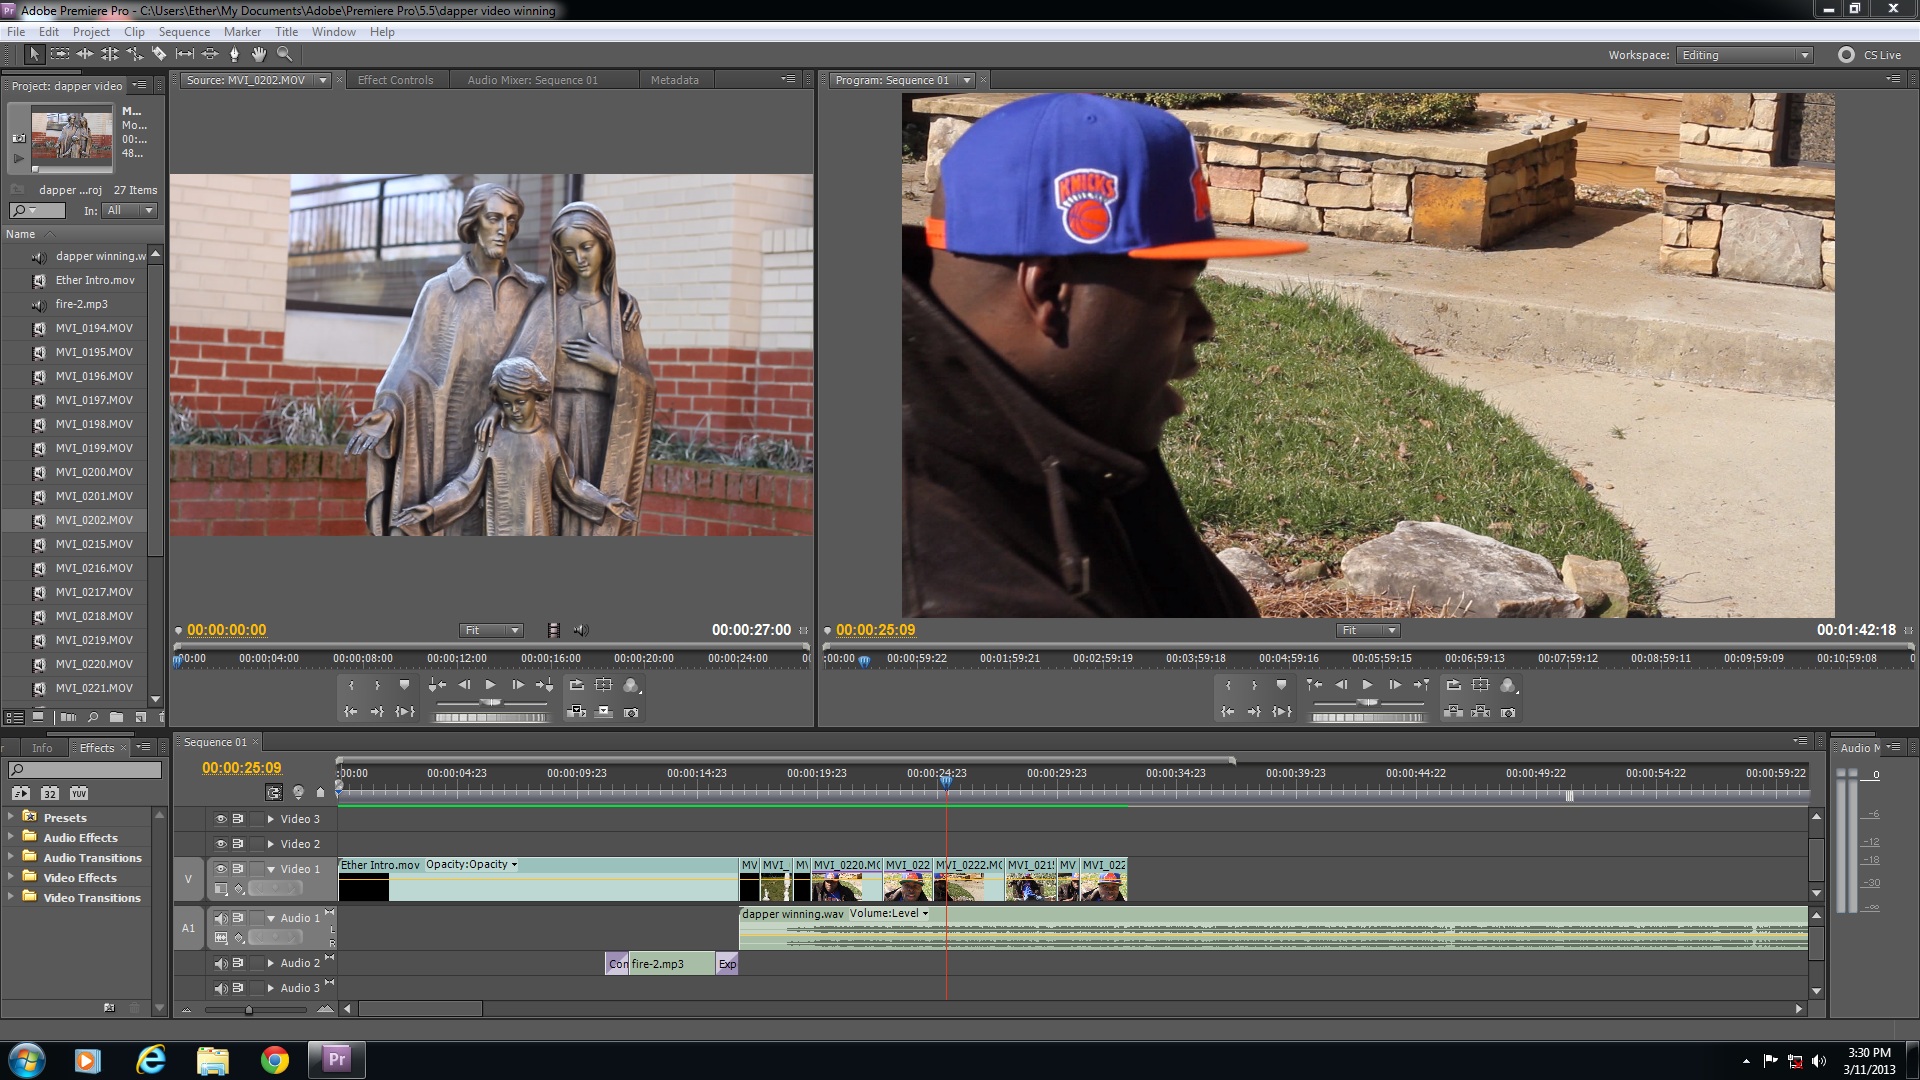
Task: Select the Slide tool
Action: point(210,54)
